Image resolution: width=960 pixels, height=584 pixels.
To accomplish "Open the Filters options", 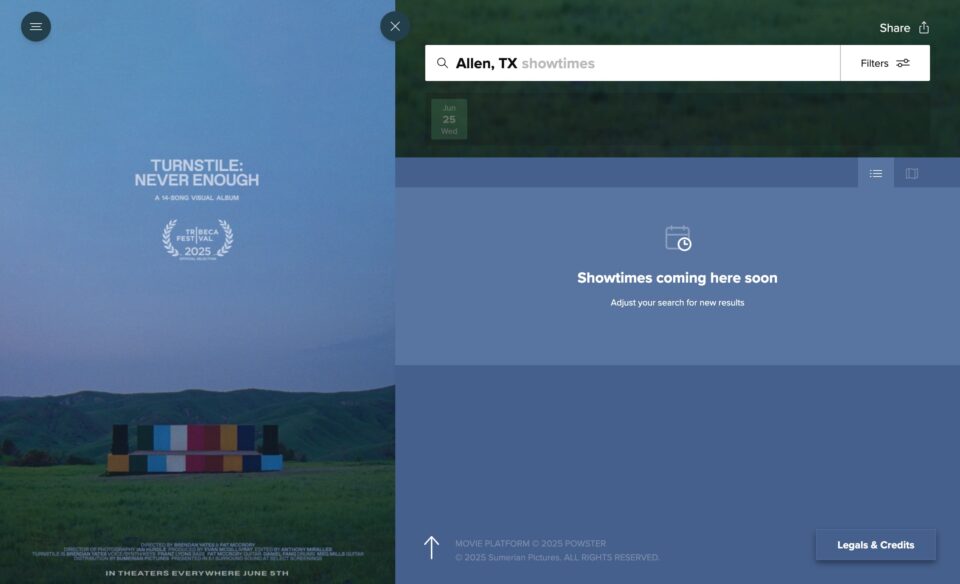I will [885, 63].
